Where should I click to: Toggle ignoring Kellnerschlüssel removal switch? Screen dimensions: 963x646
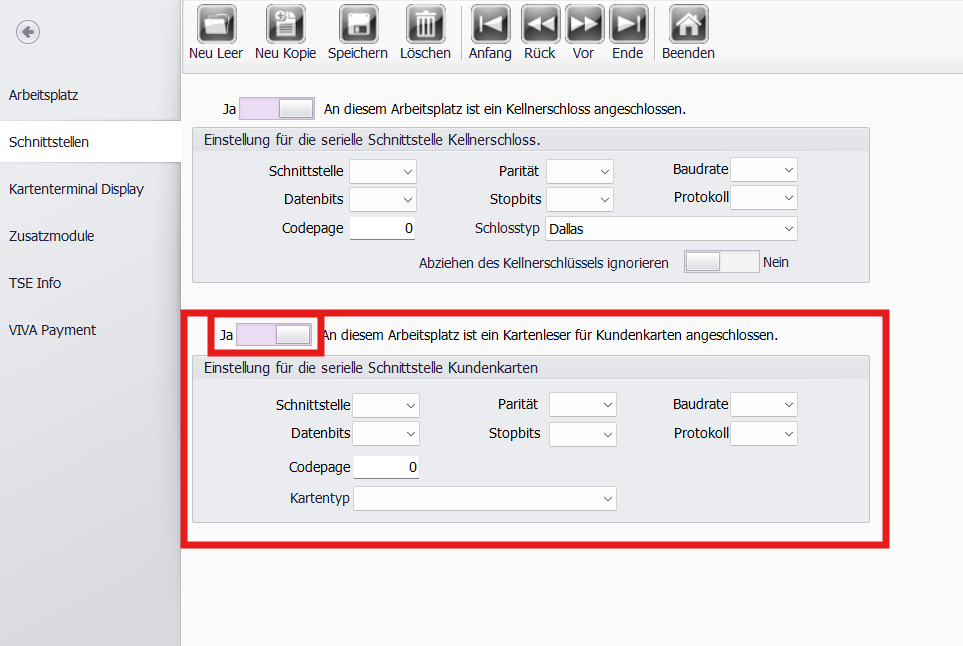721,262
